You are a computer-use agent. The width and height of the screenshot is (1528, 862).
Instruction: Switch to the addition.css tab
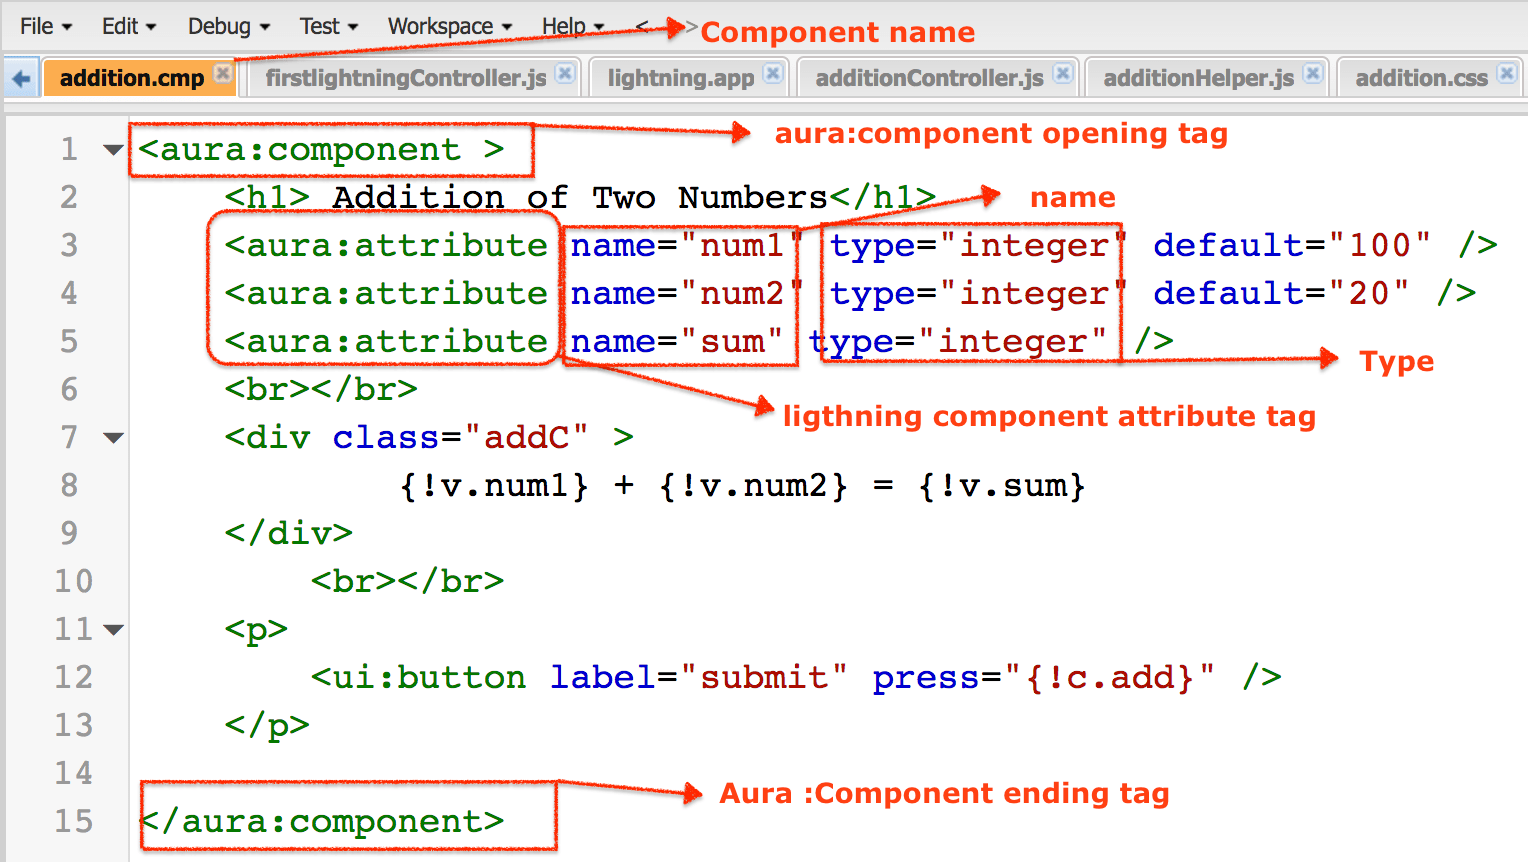1420,77
